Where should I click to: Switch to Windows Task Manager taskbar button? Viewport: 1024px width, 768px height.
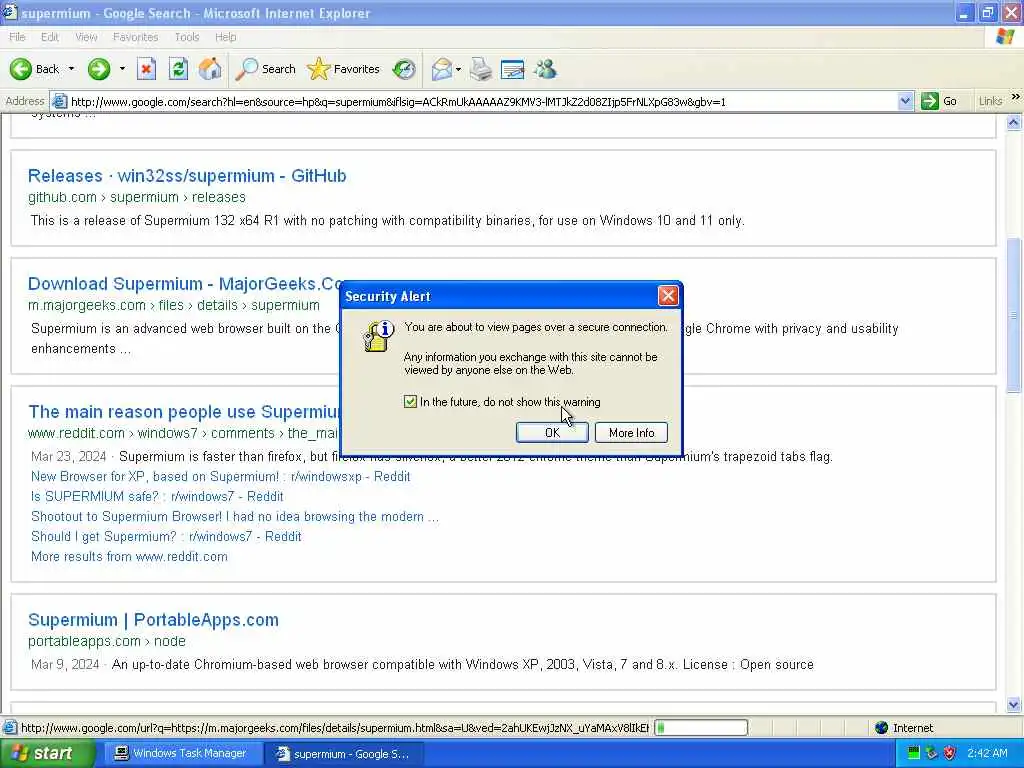[183, 754]
